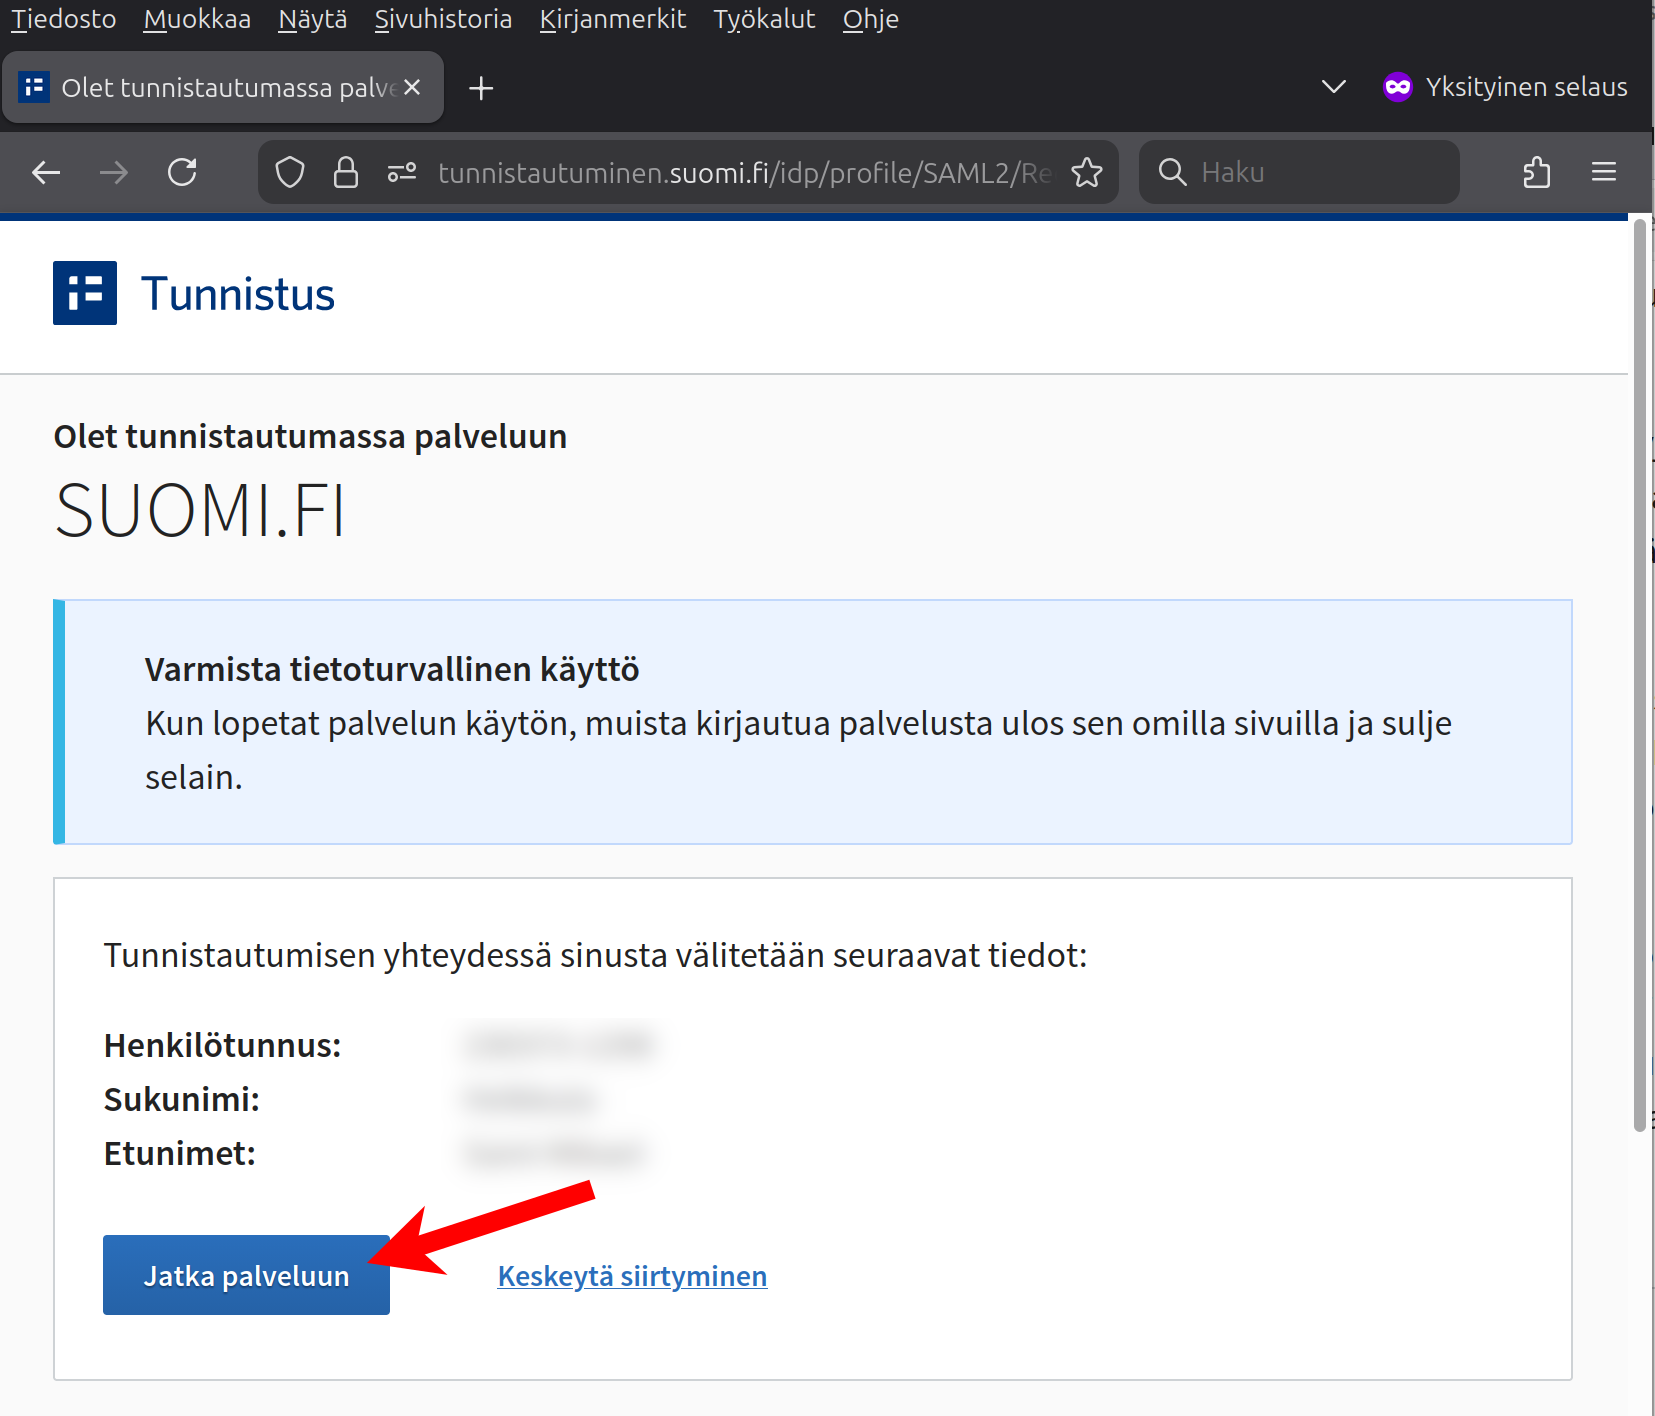Open the tracking protection shield icon
The image size is (1655, 1416).
click(x=290, y=173)
